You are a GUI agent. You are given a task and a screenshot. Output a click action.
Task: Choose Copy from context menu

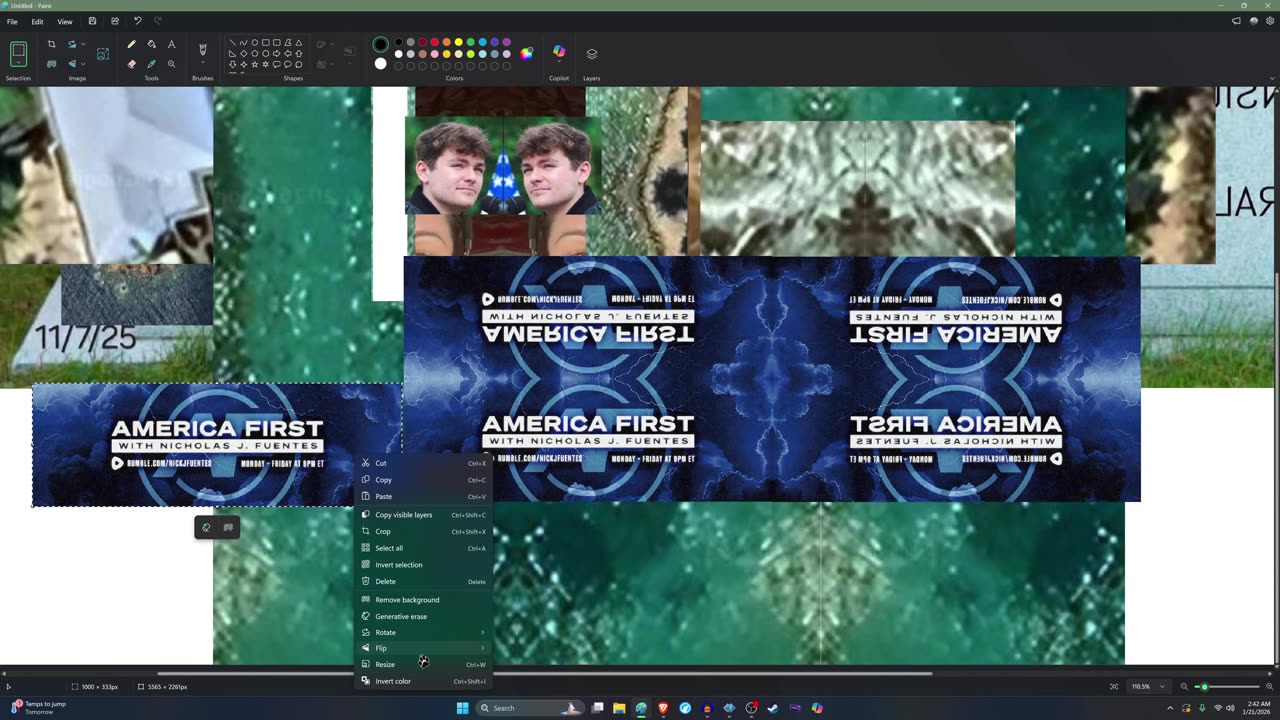(x=424, y=480)
